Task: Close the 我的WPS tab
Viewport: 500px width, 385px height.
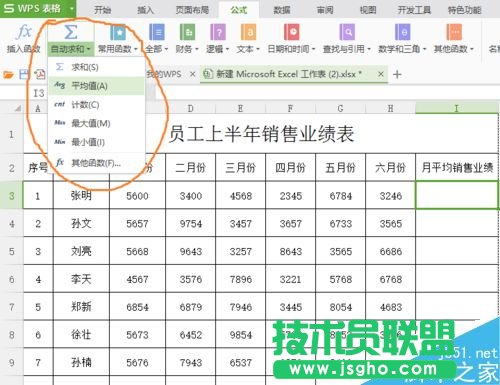Action: tap(193, 74)
